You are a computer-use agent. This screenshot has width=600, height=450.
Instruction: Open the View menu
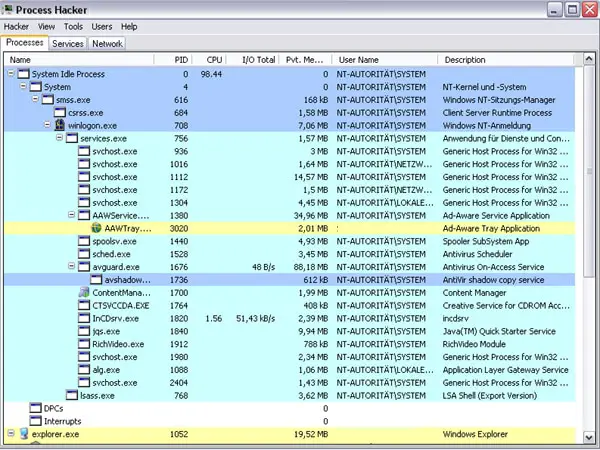(46, 27)
